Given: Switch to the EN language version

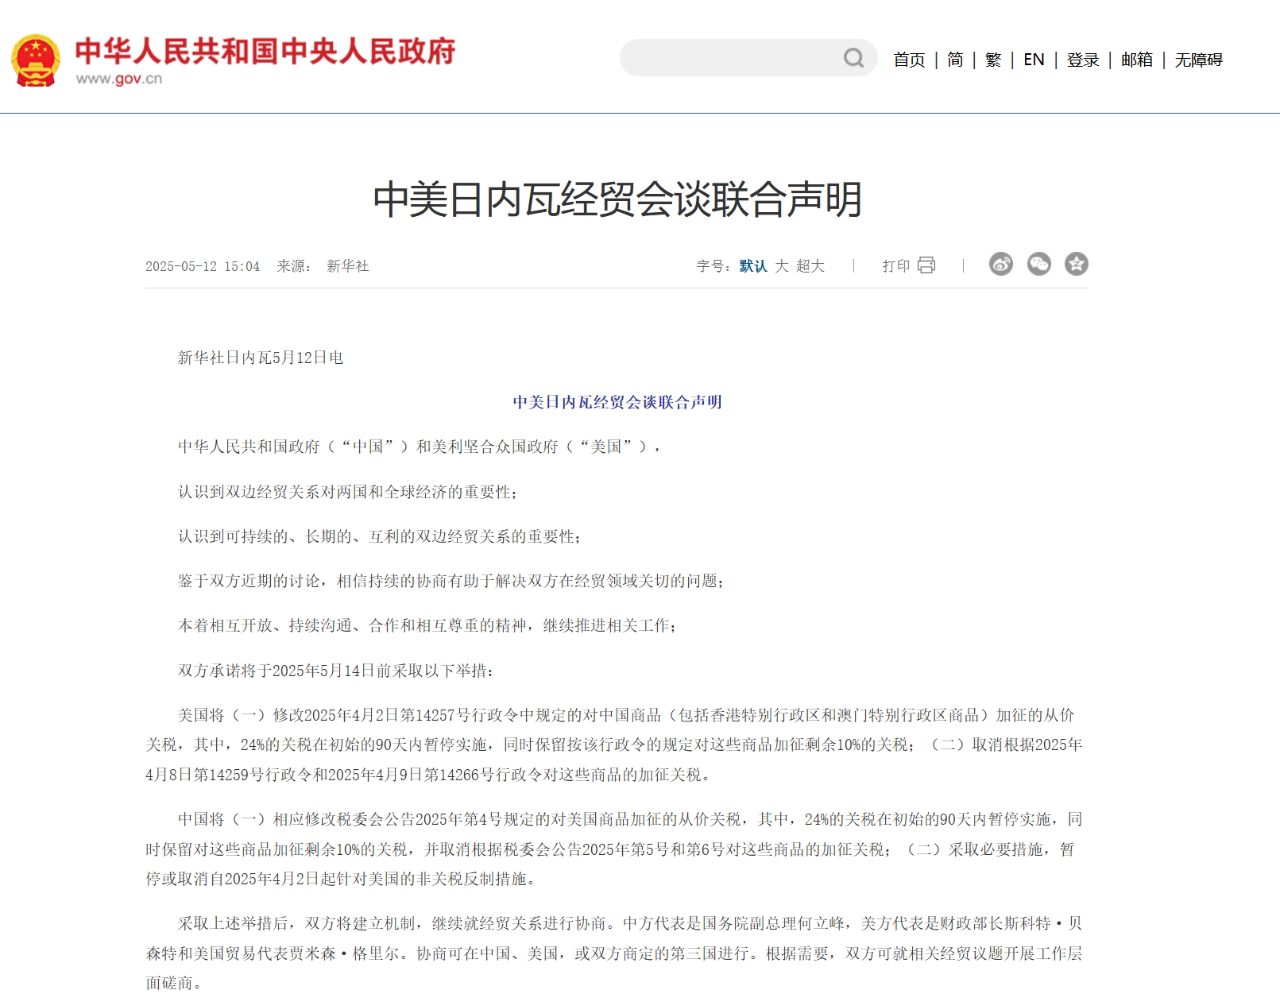Looking at the screenshot, I should [x=1033, y=60].
